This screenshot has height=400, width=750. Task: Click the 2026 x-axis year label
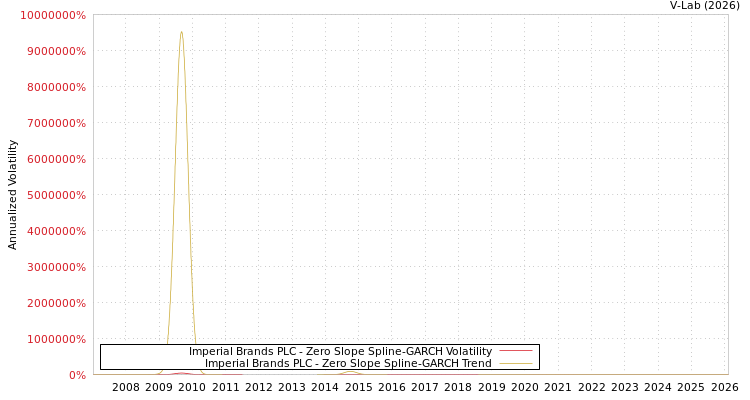725,388
